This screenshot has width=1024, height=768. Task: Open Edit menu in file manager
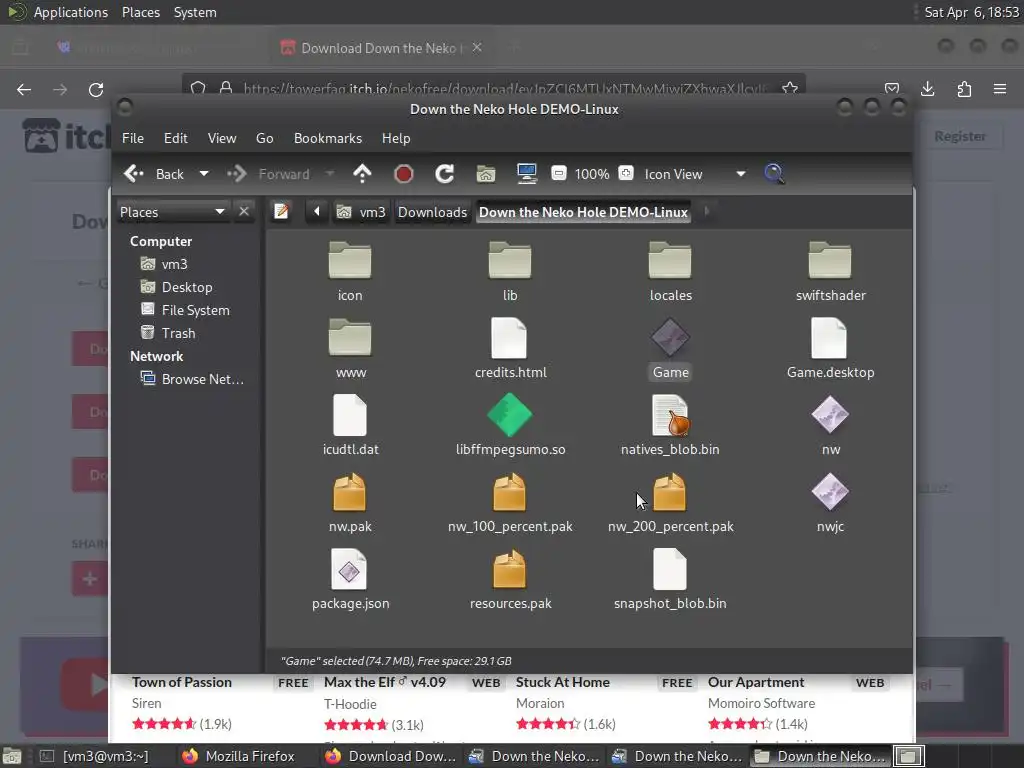176,138
